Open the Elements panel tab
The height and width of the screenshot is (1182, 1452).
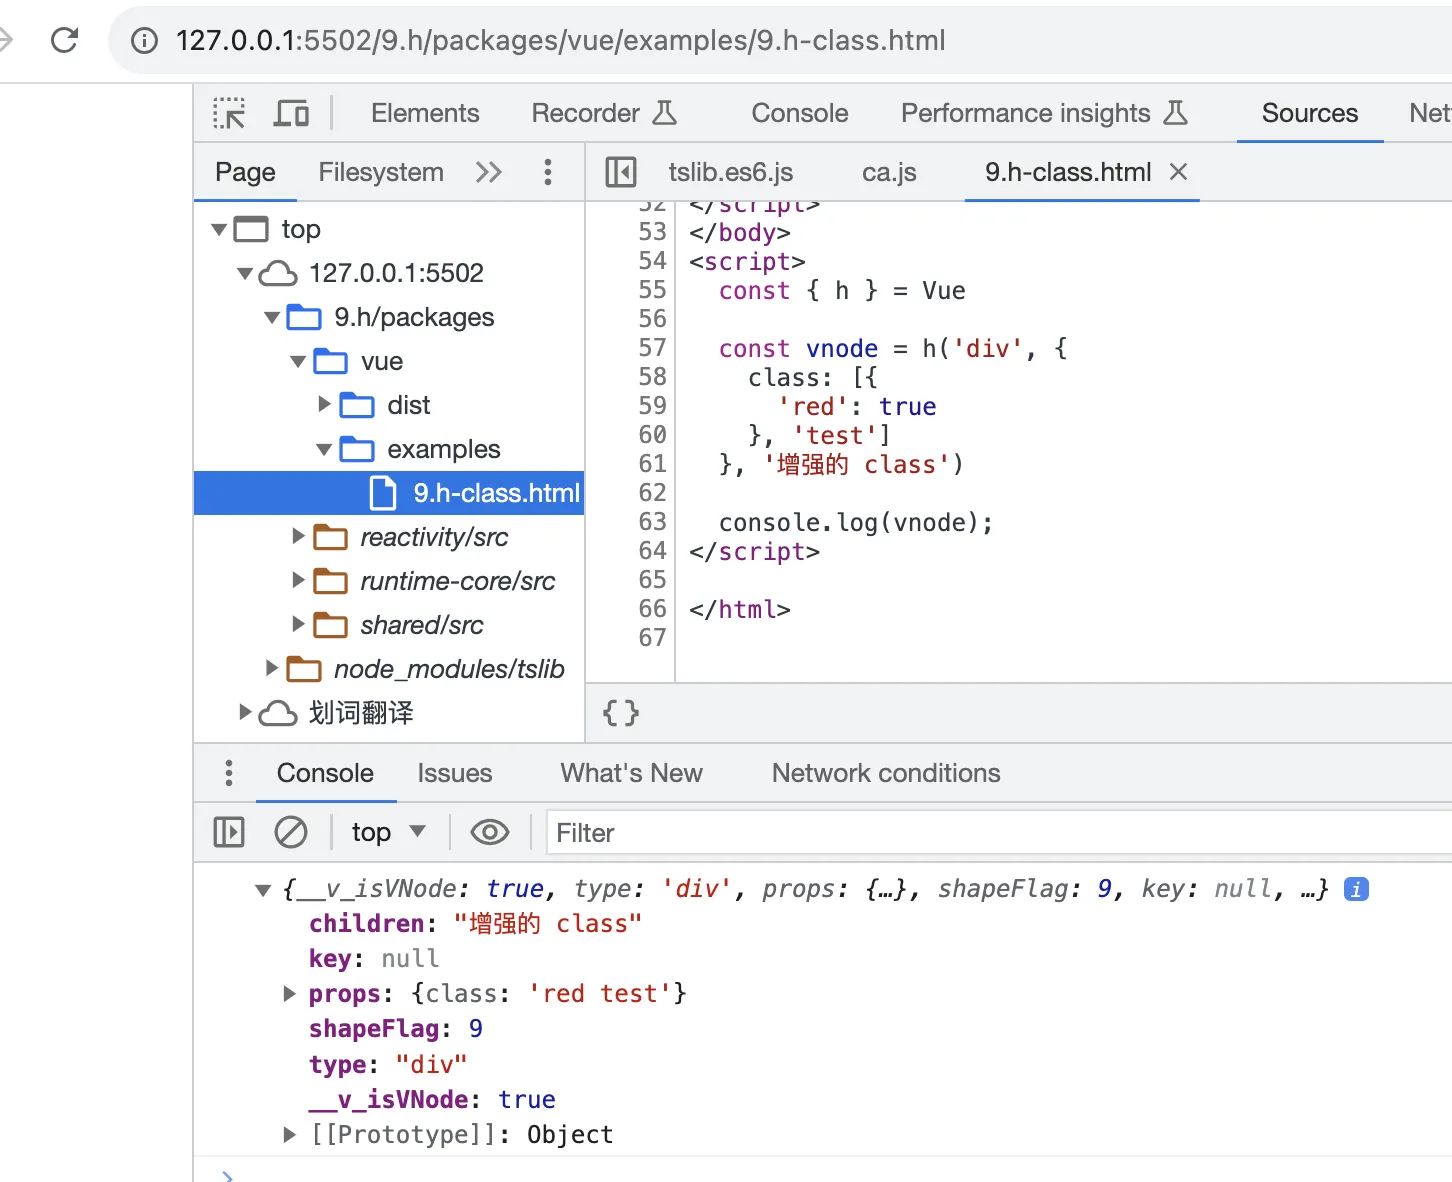(x=425, y=113)
